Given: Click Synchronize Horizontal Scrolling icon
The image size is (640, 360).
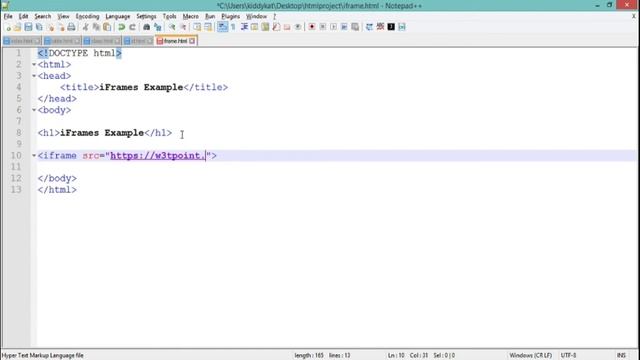Looking at the screenshot, I should pos(208,27).
